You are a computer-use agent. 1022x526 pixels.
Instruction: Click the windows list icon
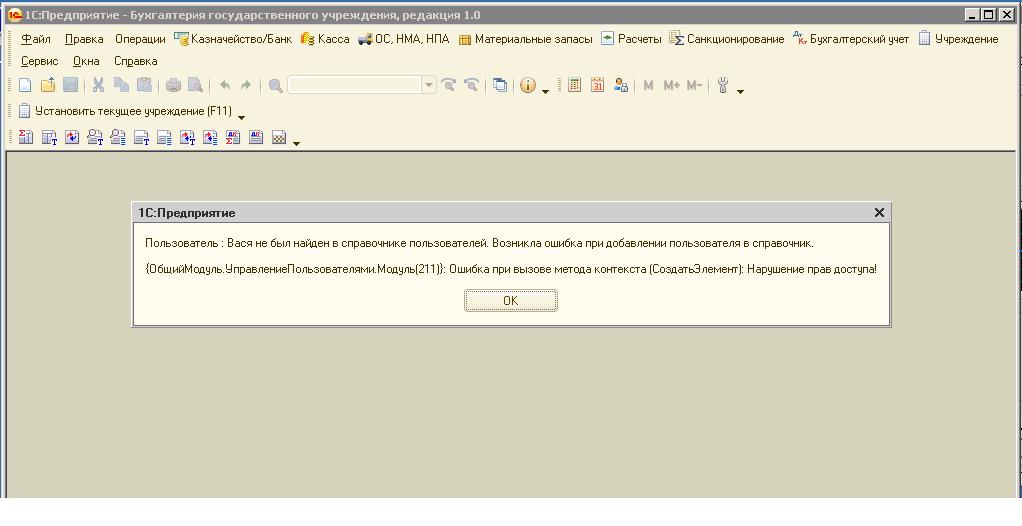[500, 85]
